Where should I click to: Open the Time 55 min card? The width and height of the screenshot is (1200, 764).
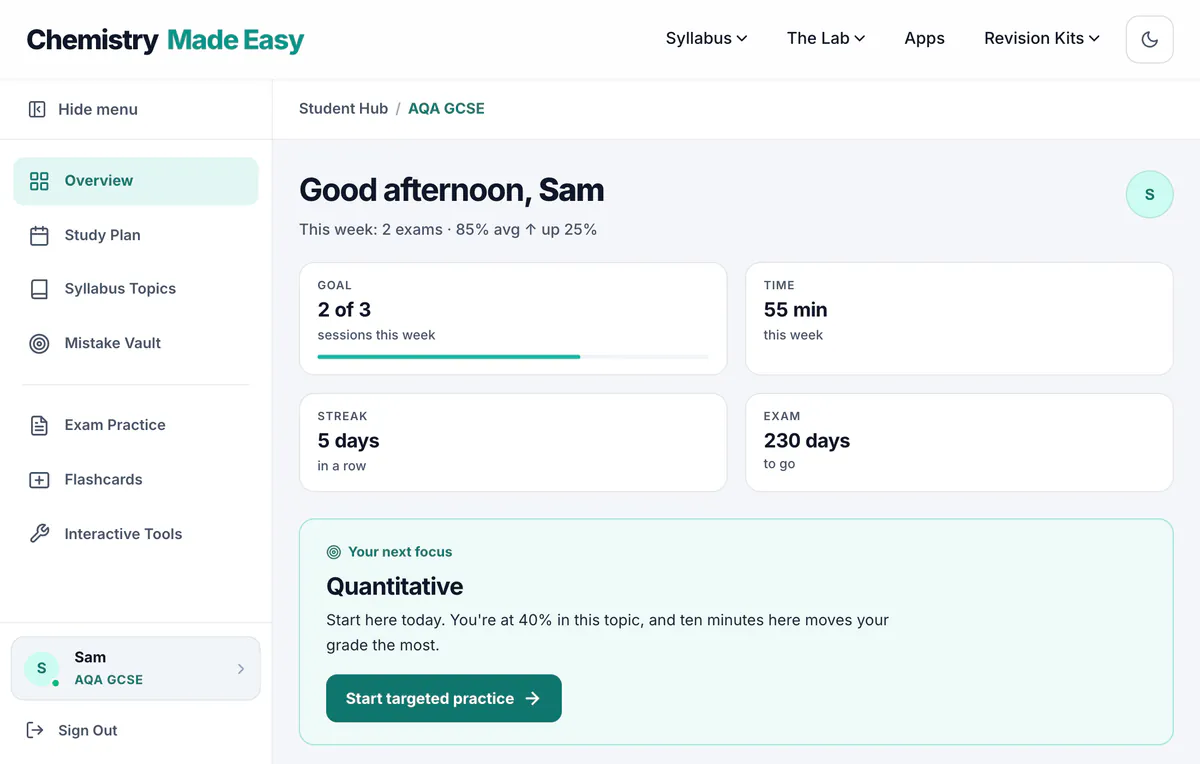[959, 319]
